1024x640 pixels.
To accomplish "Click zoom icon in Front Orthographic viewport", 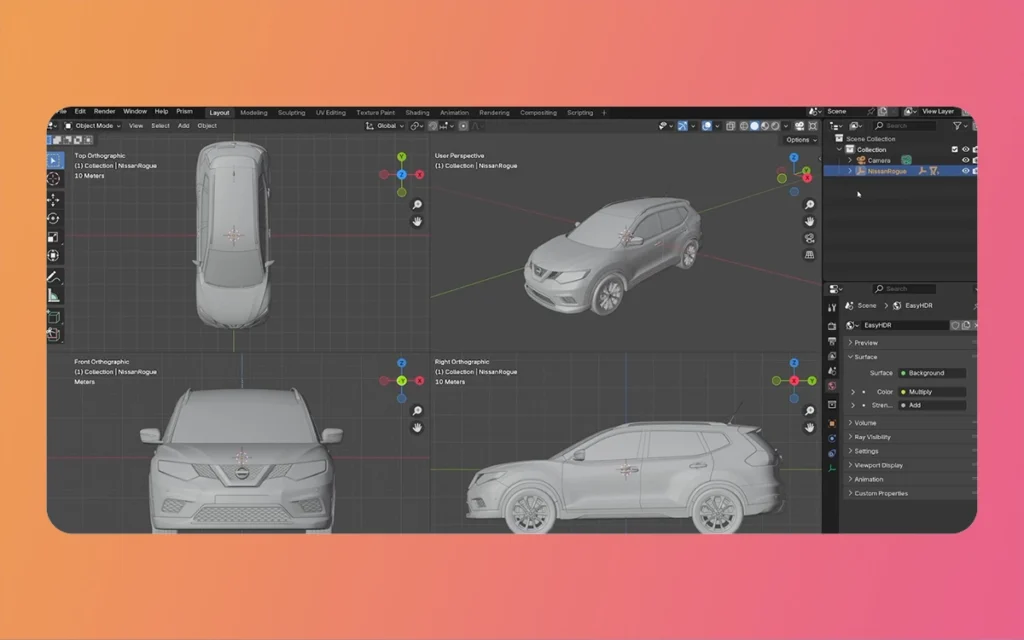I will (417, 411).
